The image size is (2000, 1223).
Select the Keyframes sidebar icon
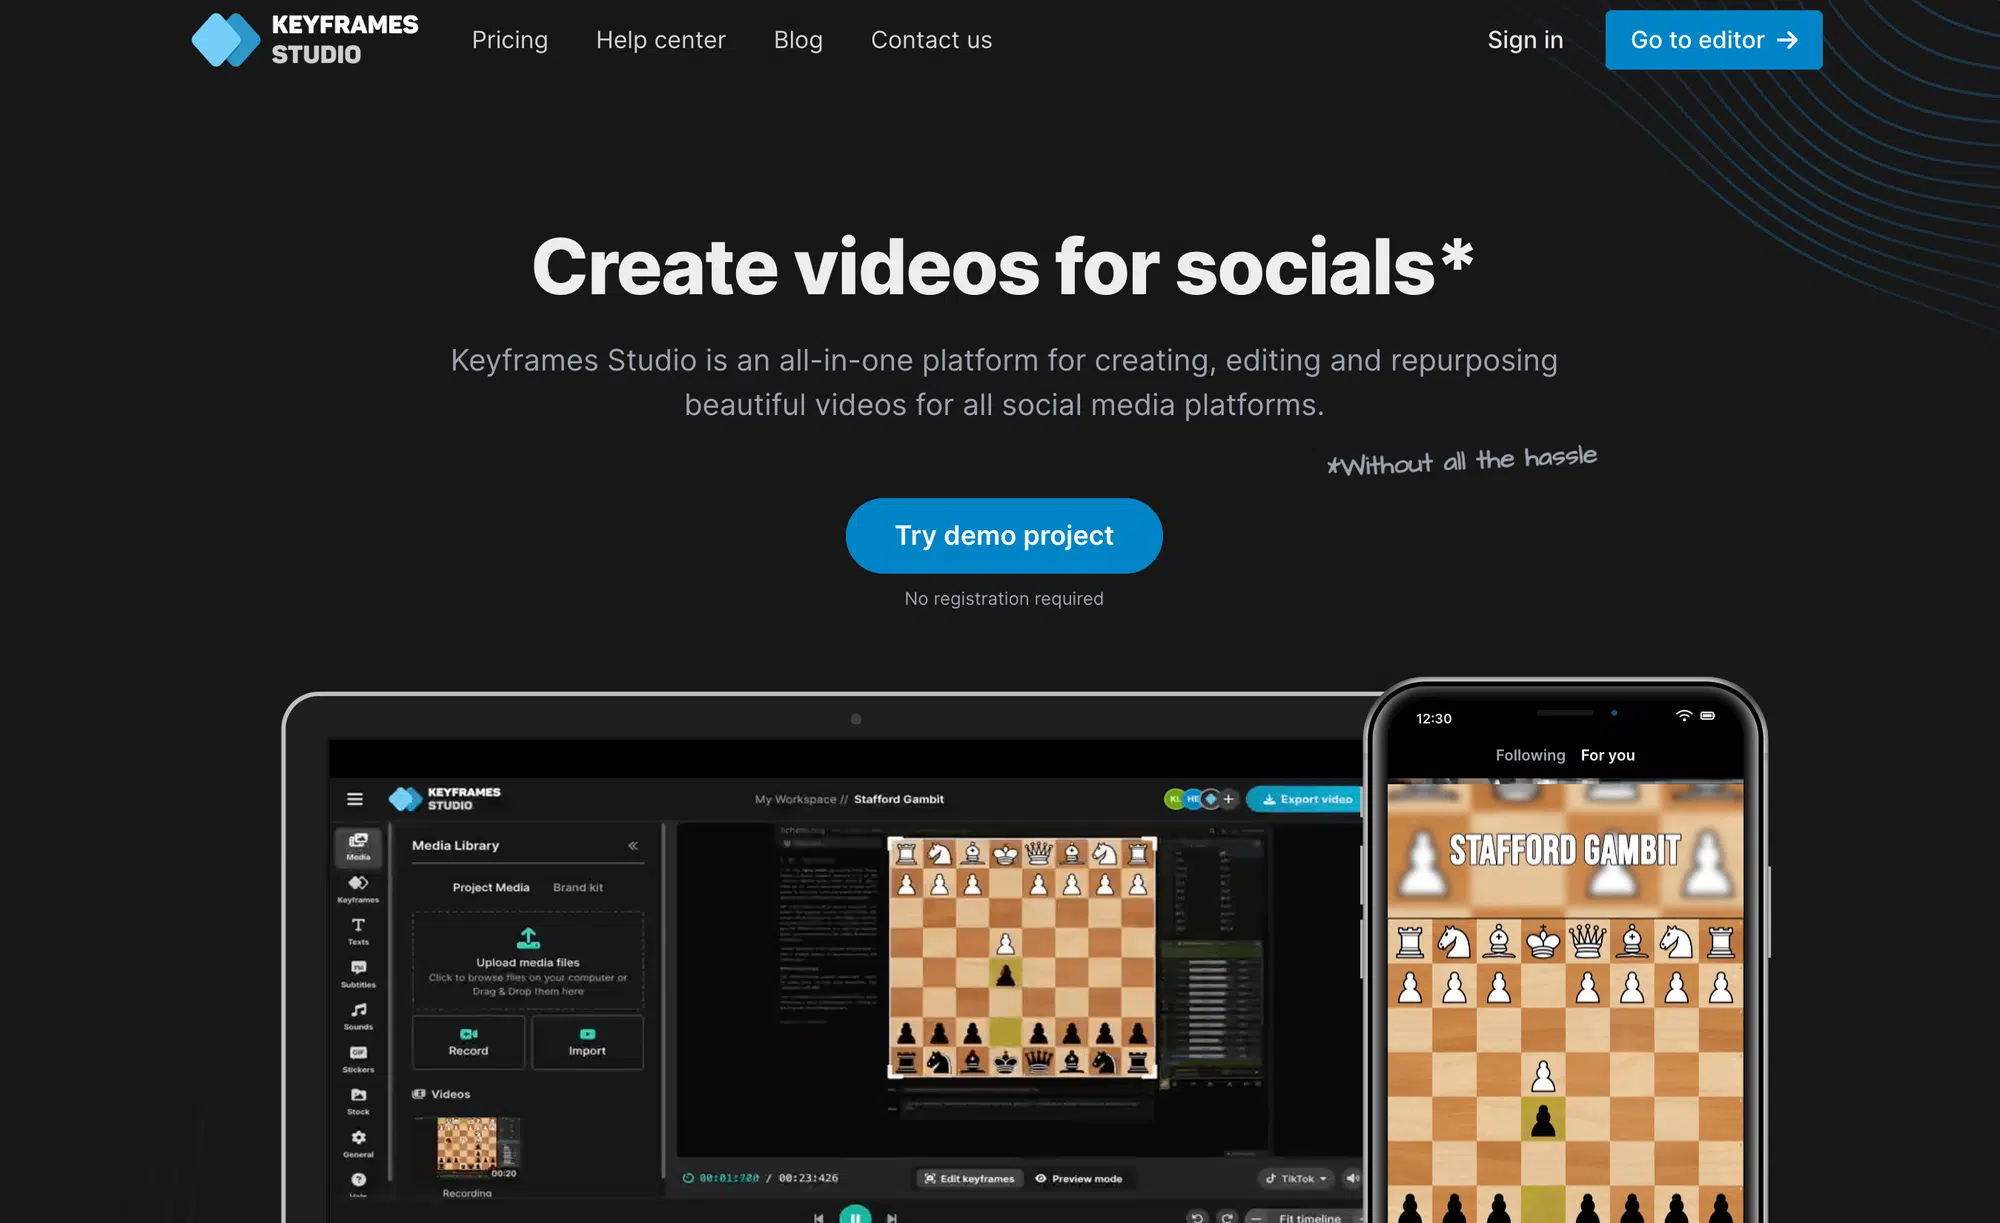[358, 888]
